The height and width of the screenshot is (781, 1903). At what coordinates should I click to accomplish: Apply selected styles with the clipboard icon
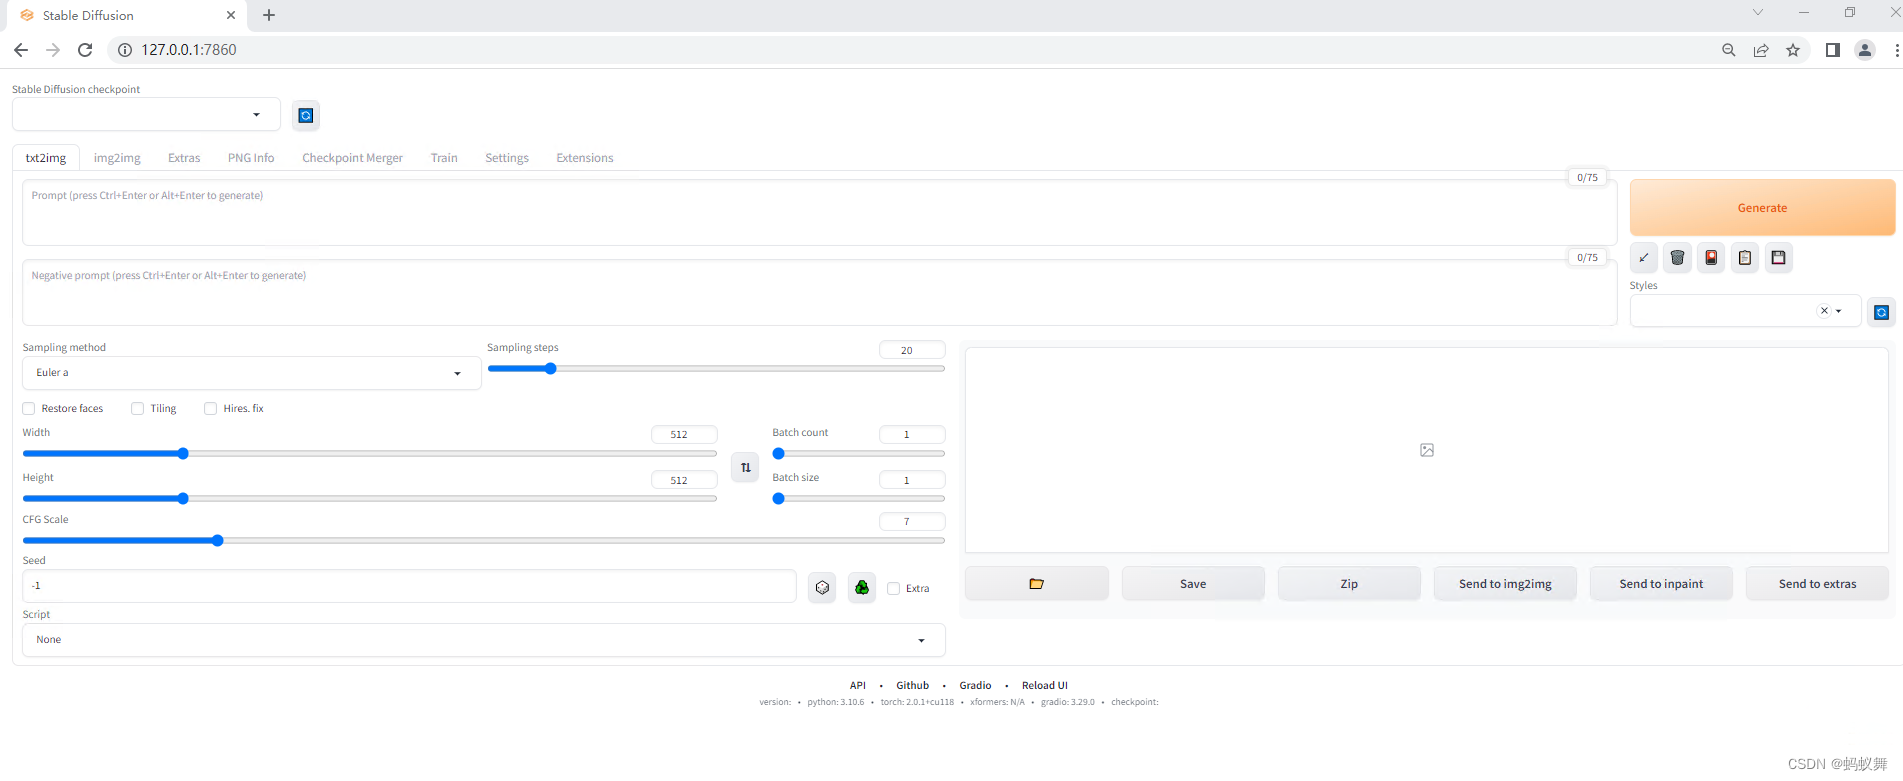(1745, 258)
